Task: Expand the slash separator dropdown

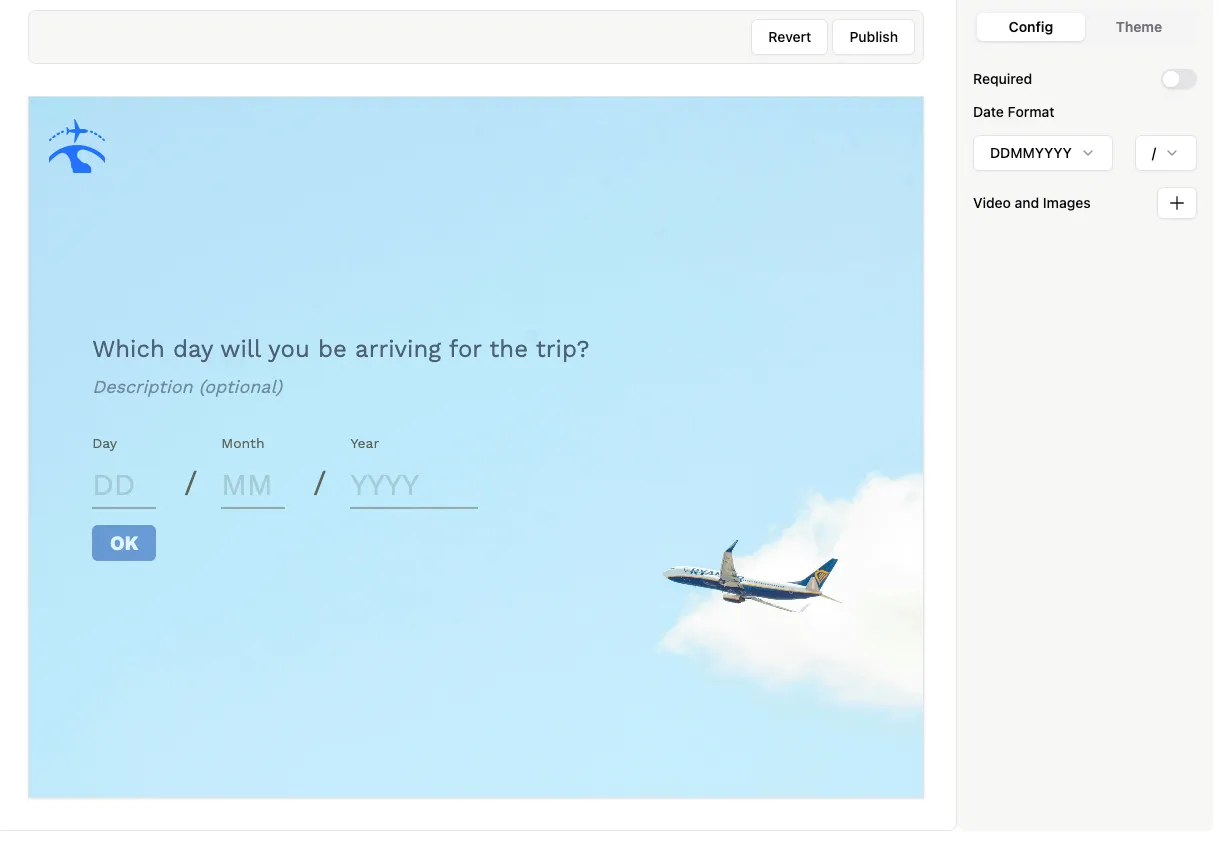Action: coord(1165,153)
